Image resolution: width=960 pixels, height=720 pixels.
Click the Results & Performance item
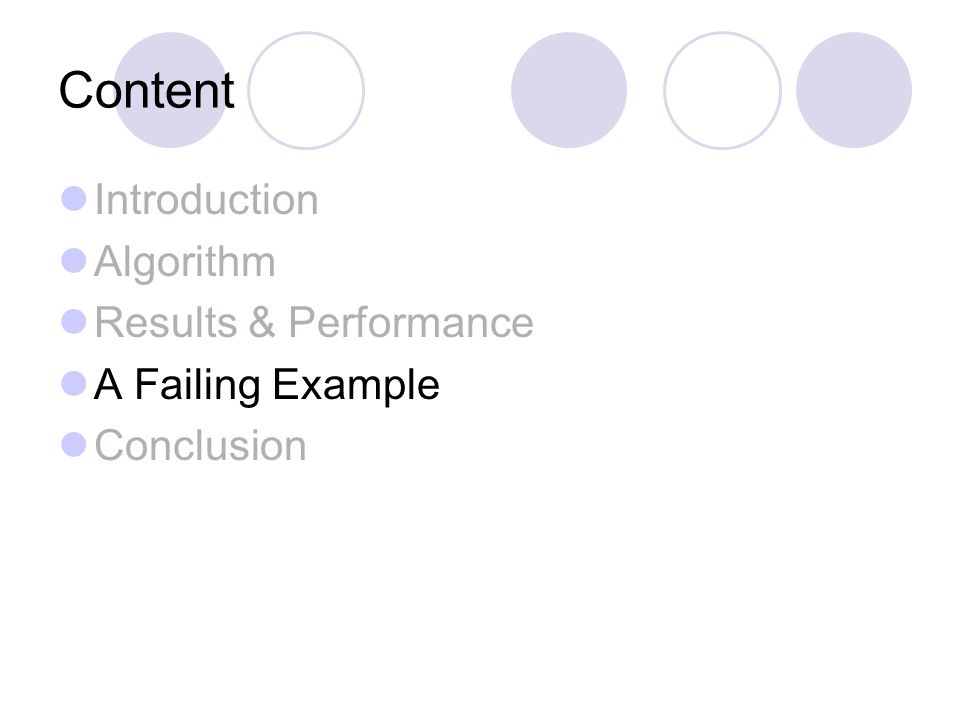pos(313,322)
